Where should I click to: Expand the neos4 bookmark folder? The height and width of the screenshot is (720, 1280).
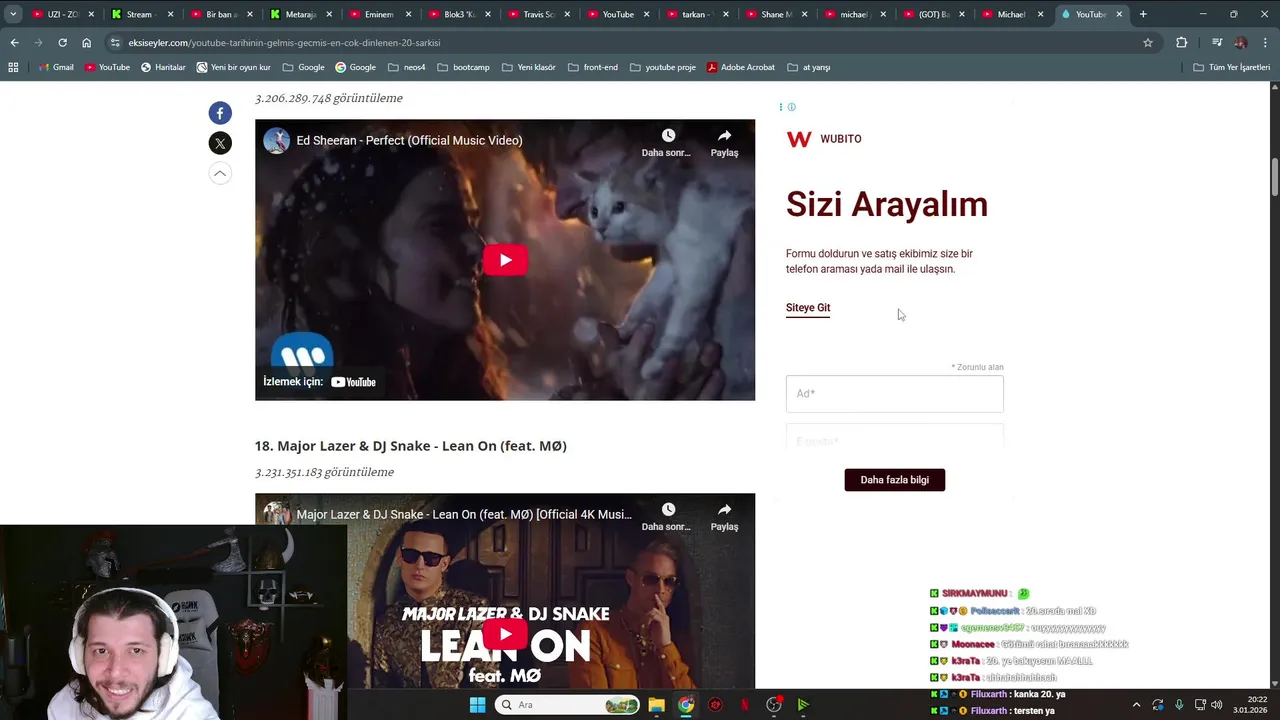(407, 67)
